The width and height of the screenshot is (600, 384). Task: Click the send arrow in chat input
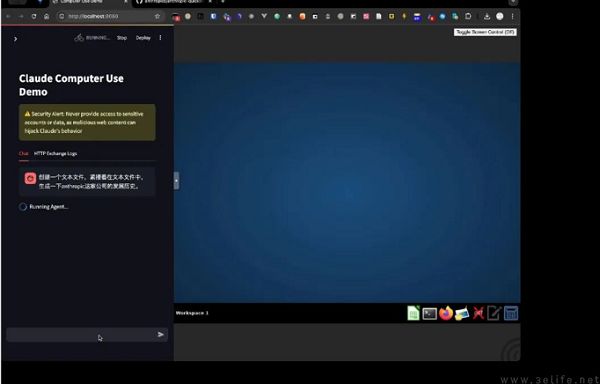tap(161, 334)
